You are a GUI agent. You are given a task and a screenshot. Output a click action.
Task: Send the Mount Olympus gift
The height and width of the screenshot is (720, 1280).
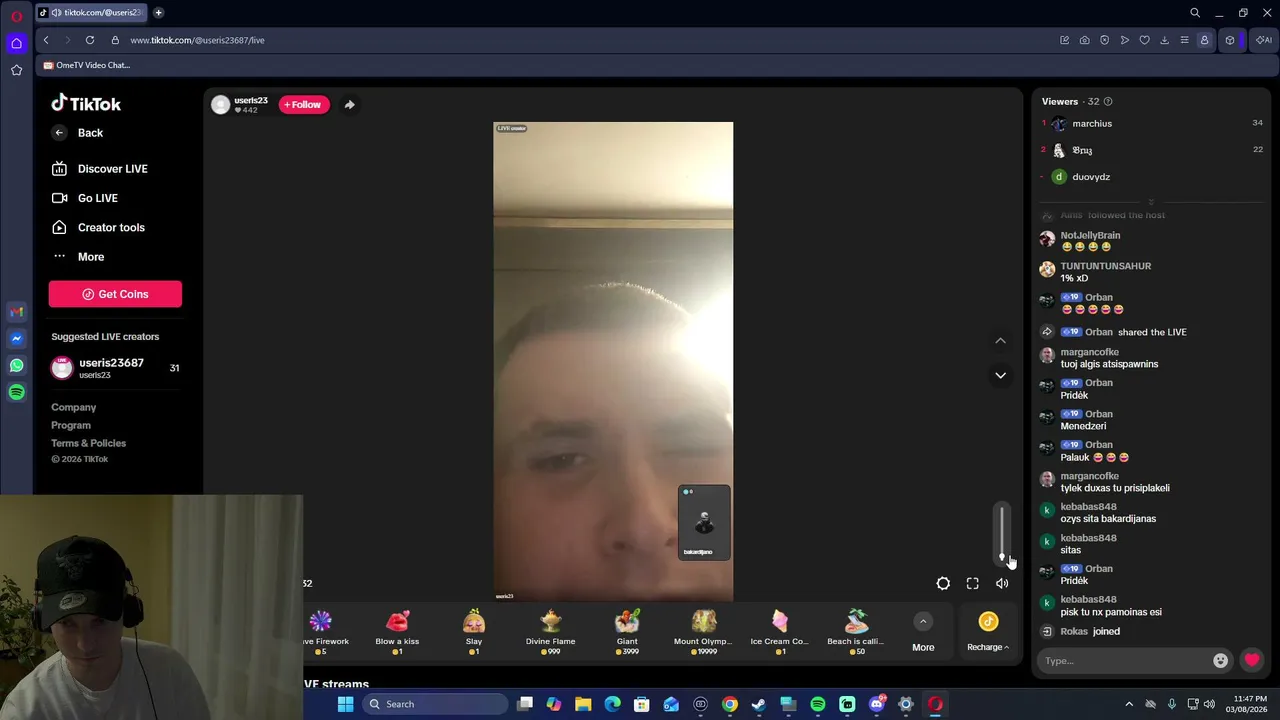(703, 633)
